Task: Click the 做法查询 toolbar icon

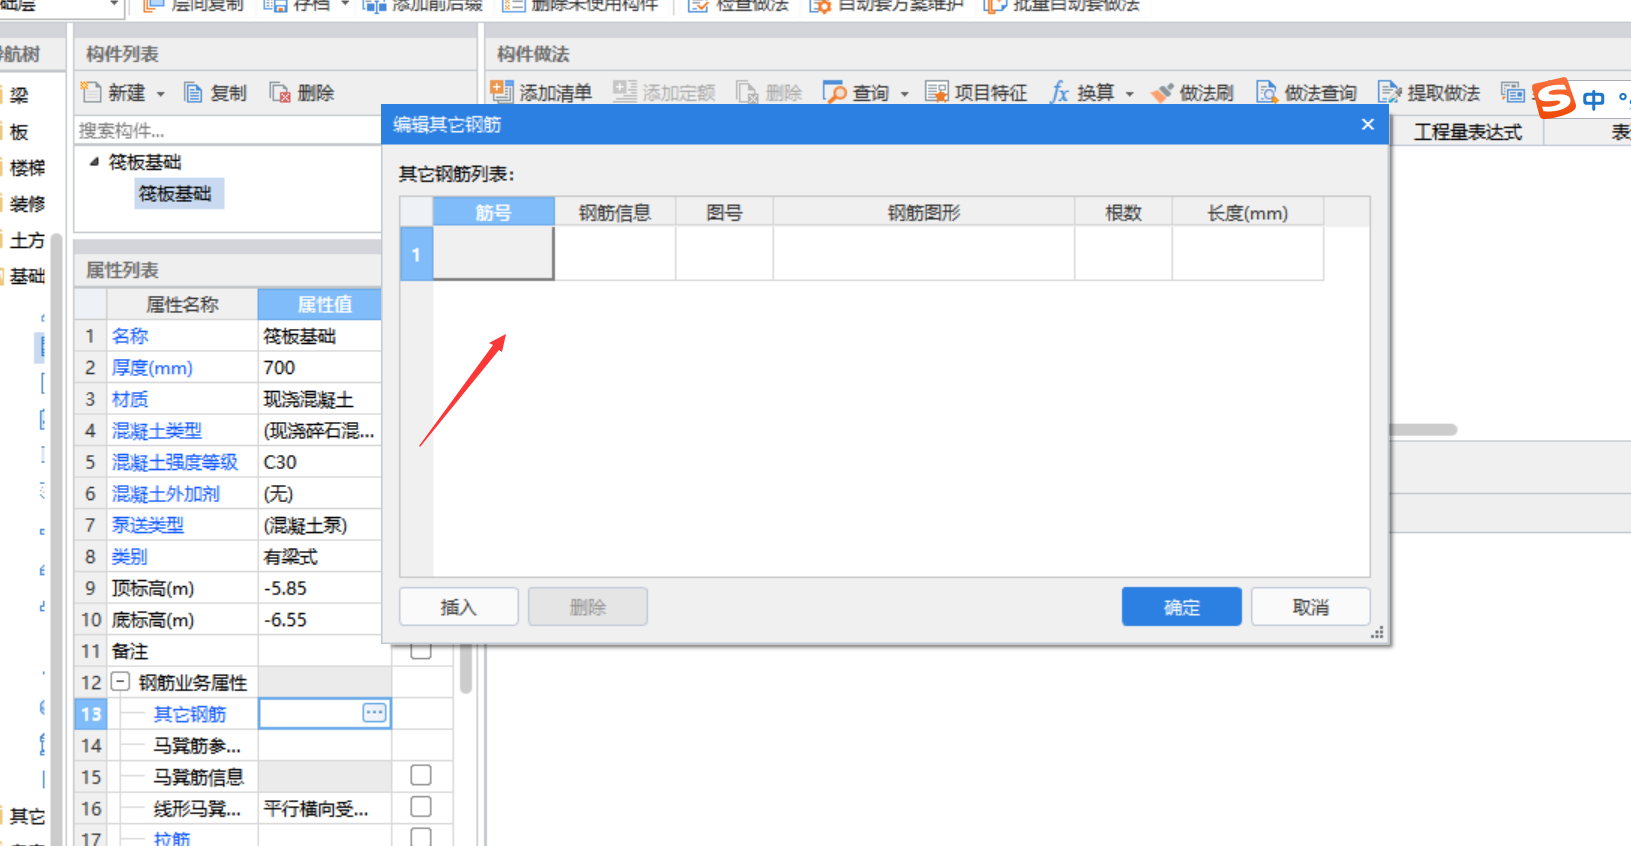Action: [1267, 92]
